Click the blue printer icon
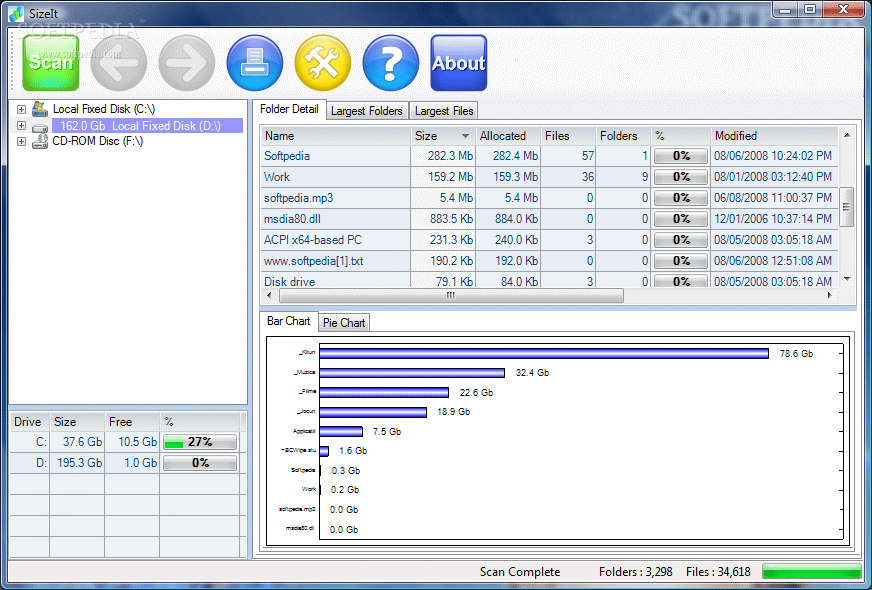 255,63
